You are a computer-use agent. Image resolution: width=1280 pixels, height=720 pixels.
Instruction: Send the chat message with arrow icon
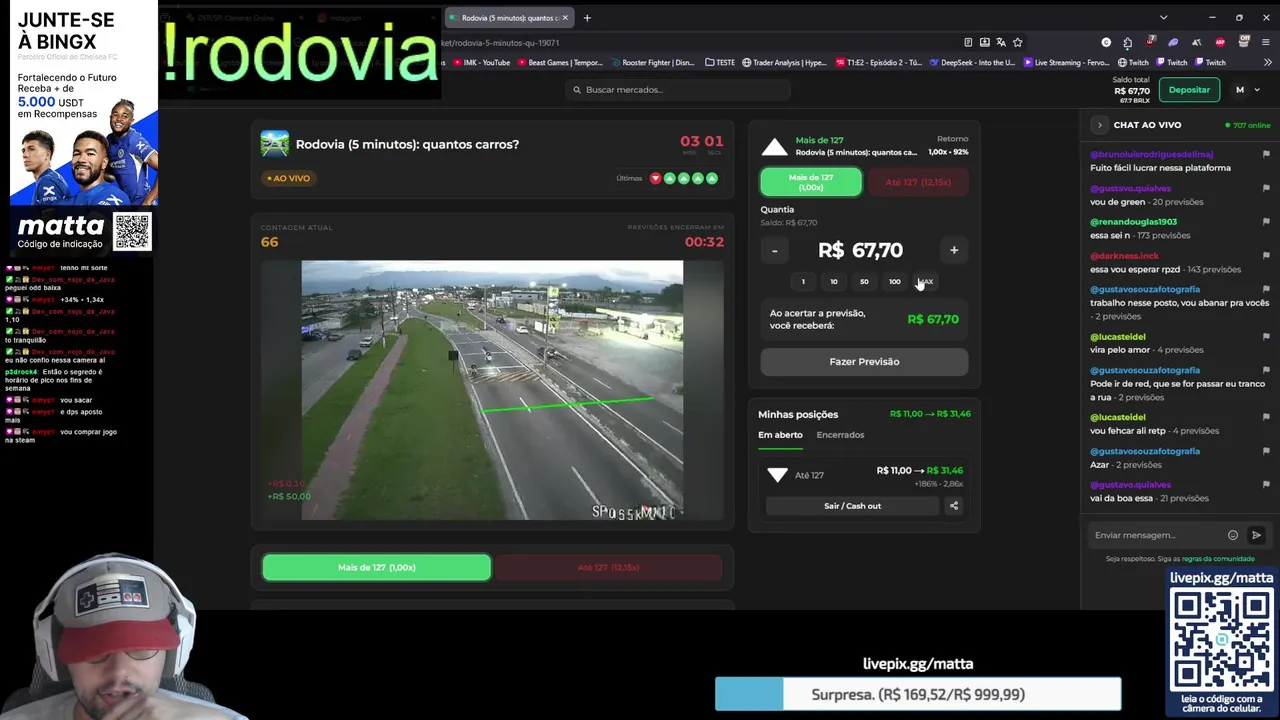[x=1257, y=535]
